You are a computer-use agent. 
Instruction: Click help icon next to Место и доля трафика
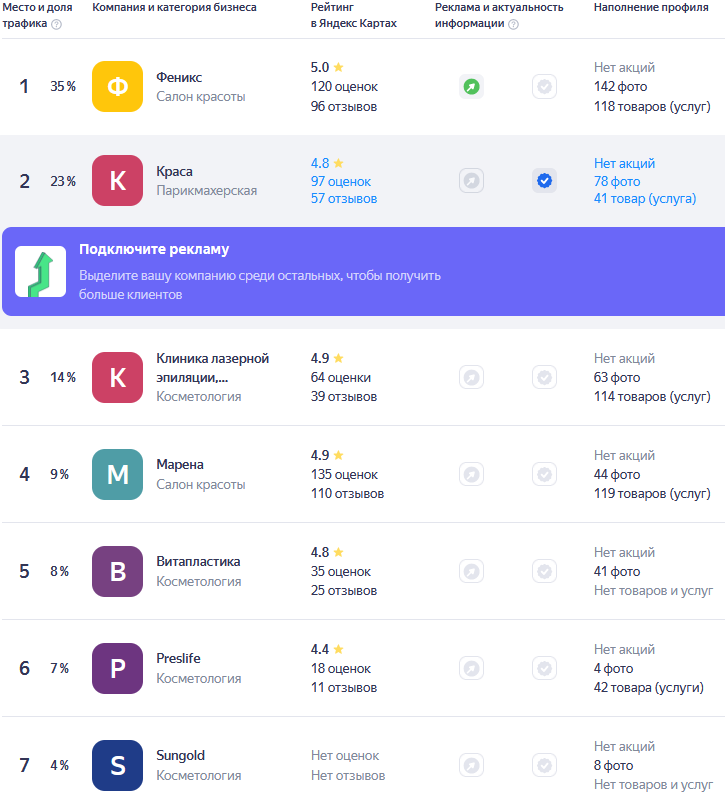(x=57, y=24)
